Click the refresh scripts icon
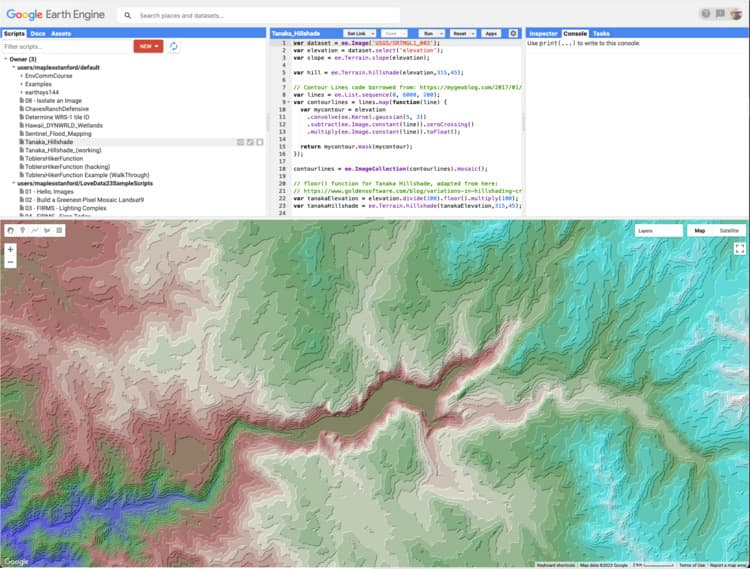750x569 pixels. pos(174,46)
